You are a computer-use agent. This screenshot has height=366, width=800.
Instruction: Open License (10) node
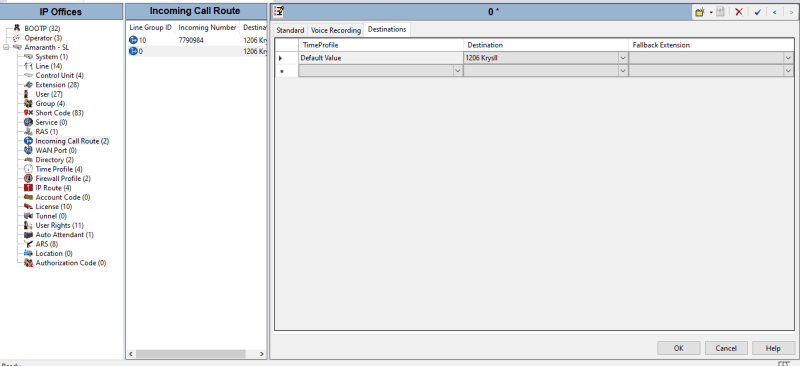pyautogui.click(x=54, y=206)
